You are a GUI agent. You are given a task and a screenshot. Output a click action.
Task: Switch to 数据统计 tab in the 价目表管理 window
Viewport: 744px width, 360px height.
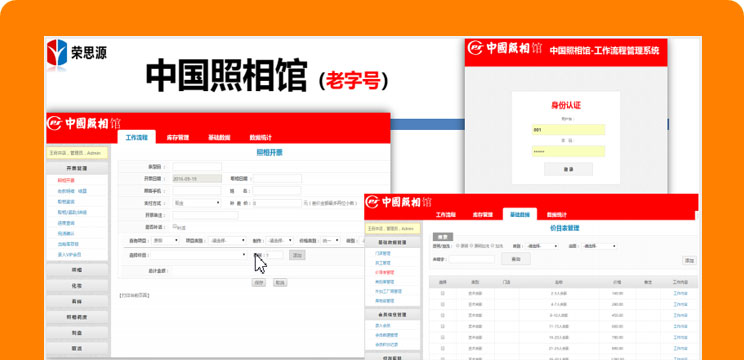point(556,215)
